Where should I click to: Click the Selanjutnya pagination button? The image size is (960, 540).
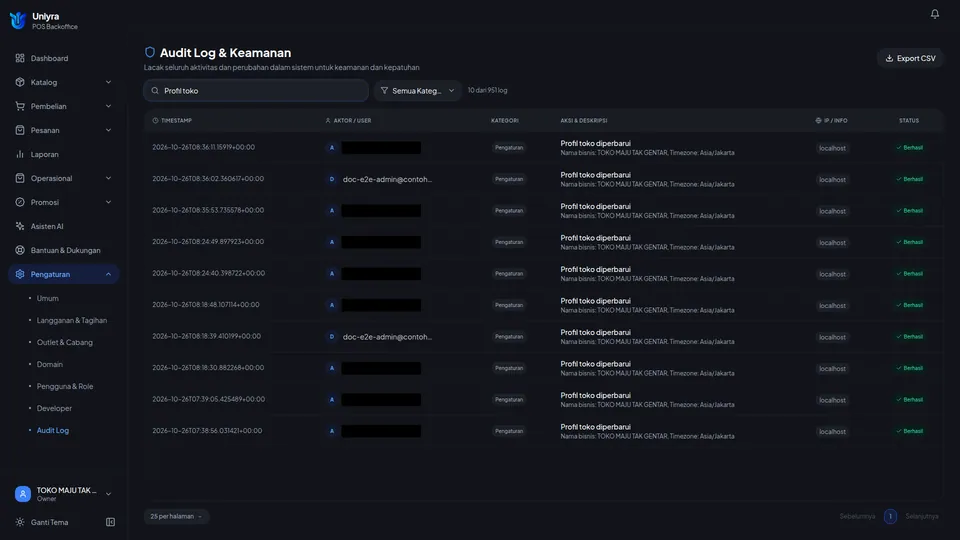pos(921,517)
